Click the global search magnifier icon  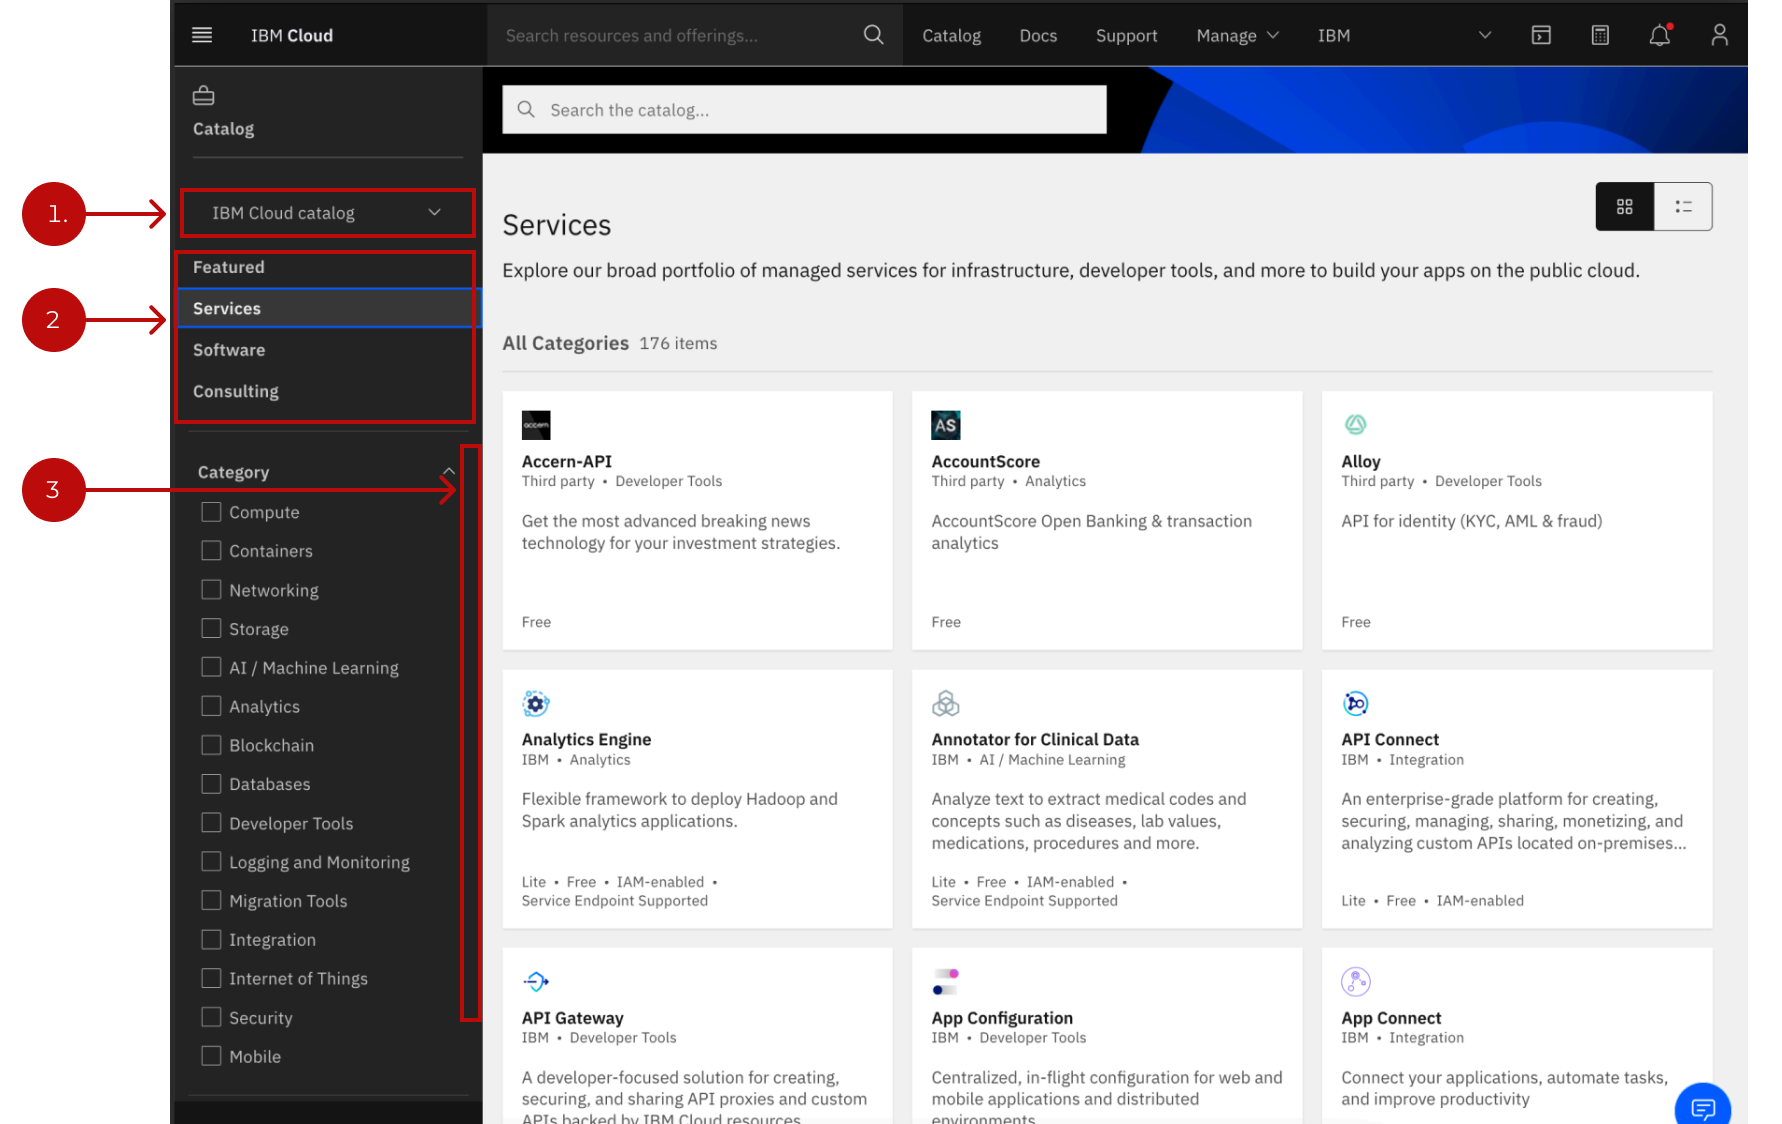coord(873,35)
